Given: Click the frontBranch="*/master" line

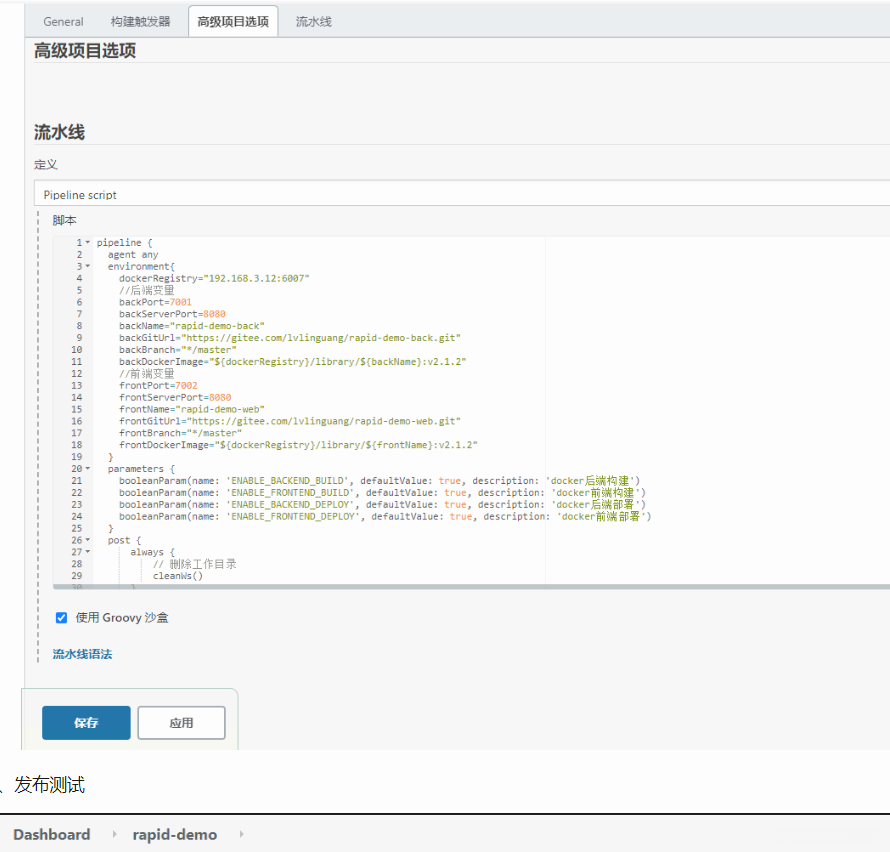Looking at the screenshot, I should 180,433.
